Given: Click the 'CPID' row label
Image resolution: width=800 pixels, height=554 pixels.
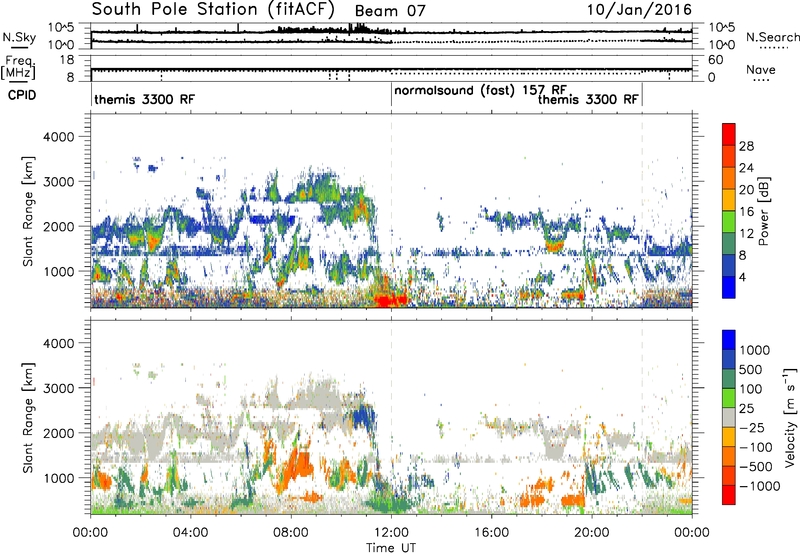Looking at the screenshot, I should coord(22,95).
